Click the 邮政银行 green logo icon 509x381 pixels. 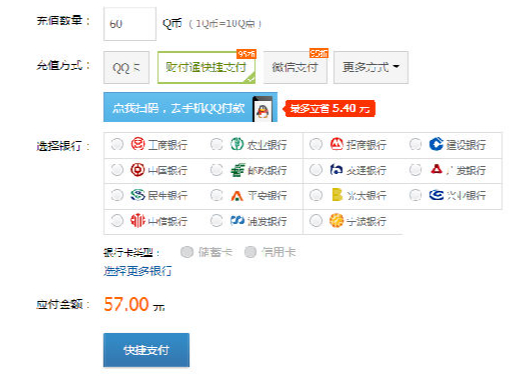tap(238, 170)
